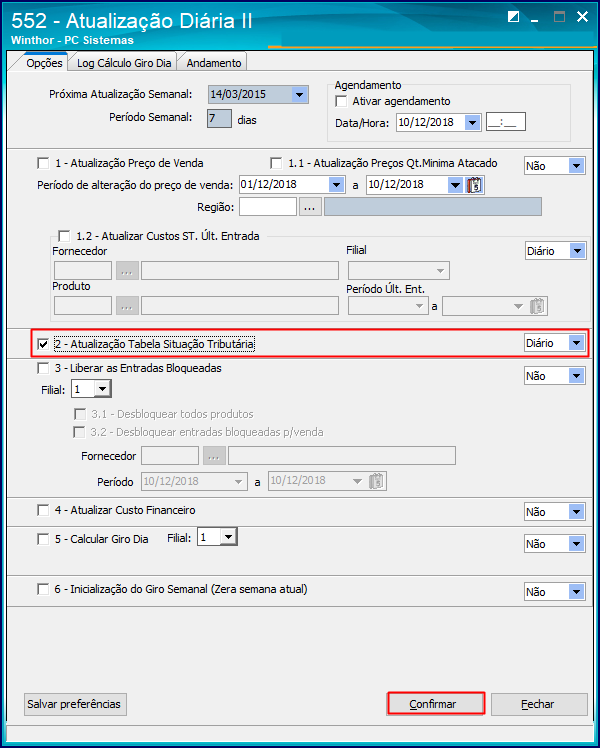The height and width of the screenshot is (748, 600).
Task: Enable 4 - Atualizar Custo Financeiro
Action: pos(43,510)
